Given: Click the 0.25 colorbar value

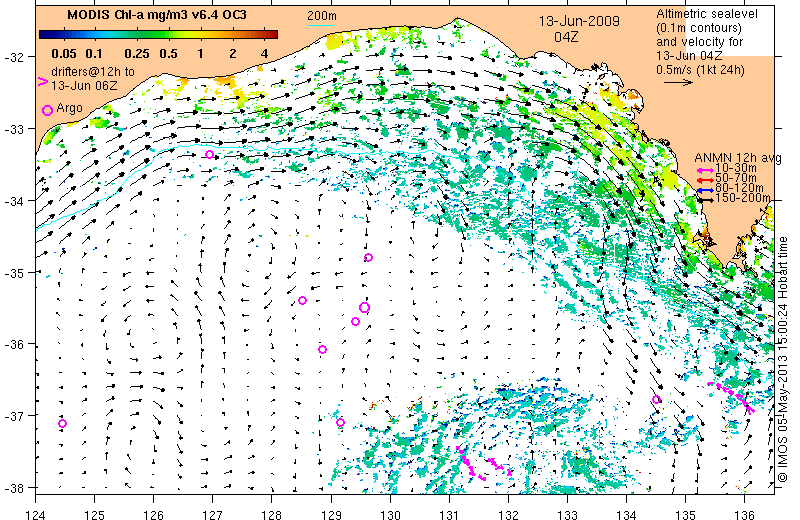Looking at the screenshot, I should pyautogui.click(x=137, y=54).
